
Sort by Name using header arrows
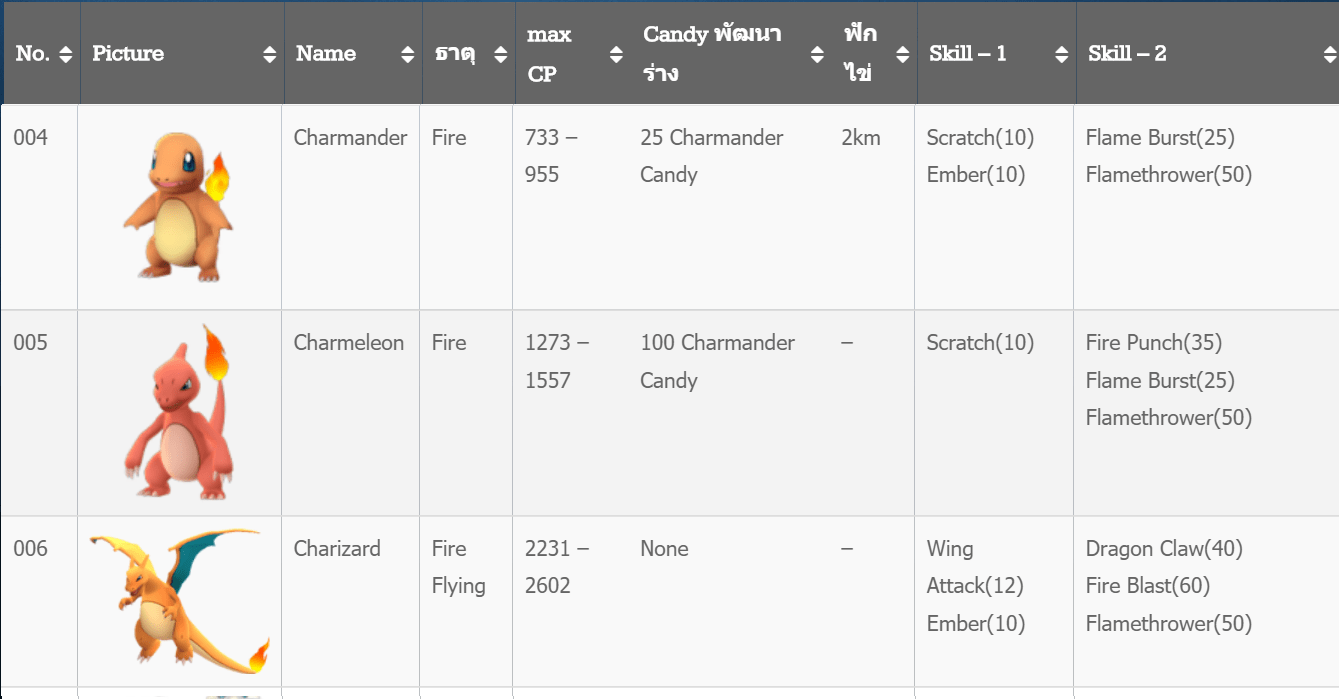tap(408, 54)
